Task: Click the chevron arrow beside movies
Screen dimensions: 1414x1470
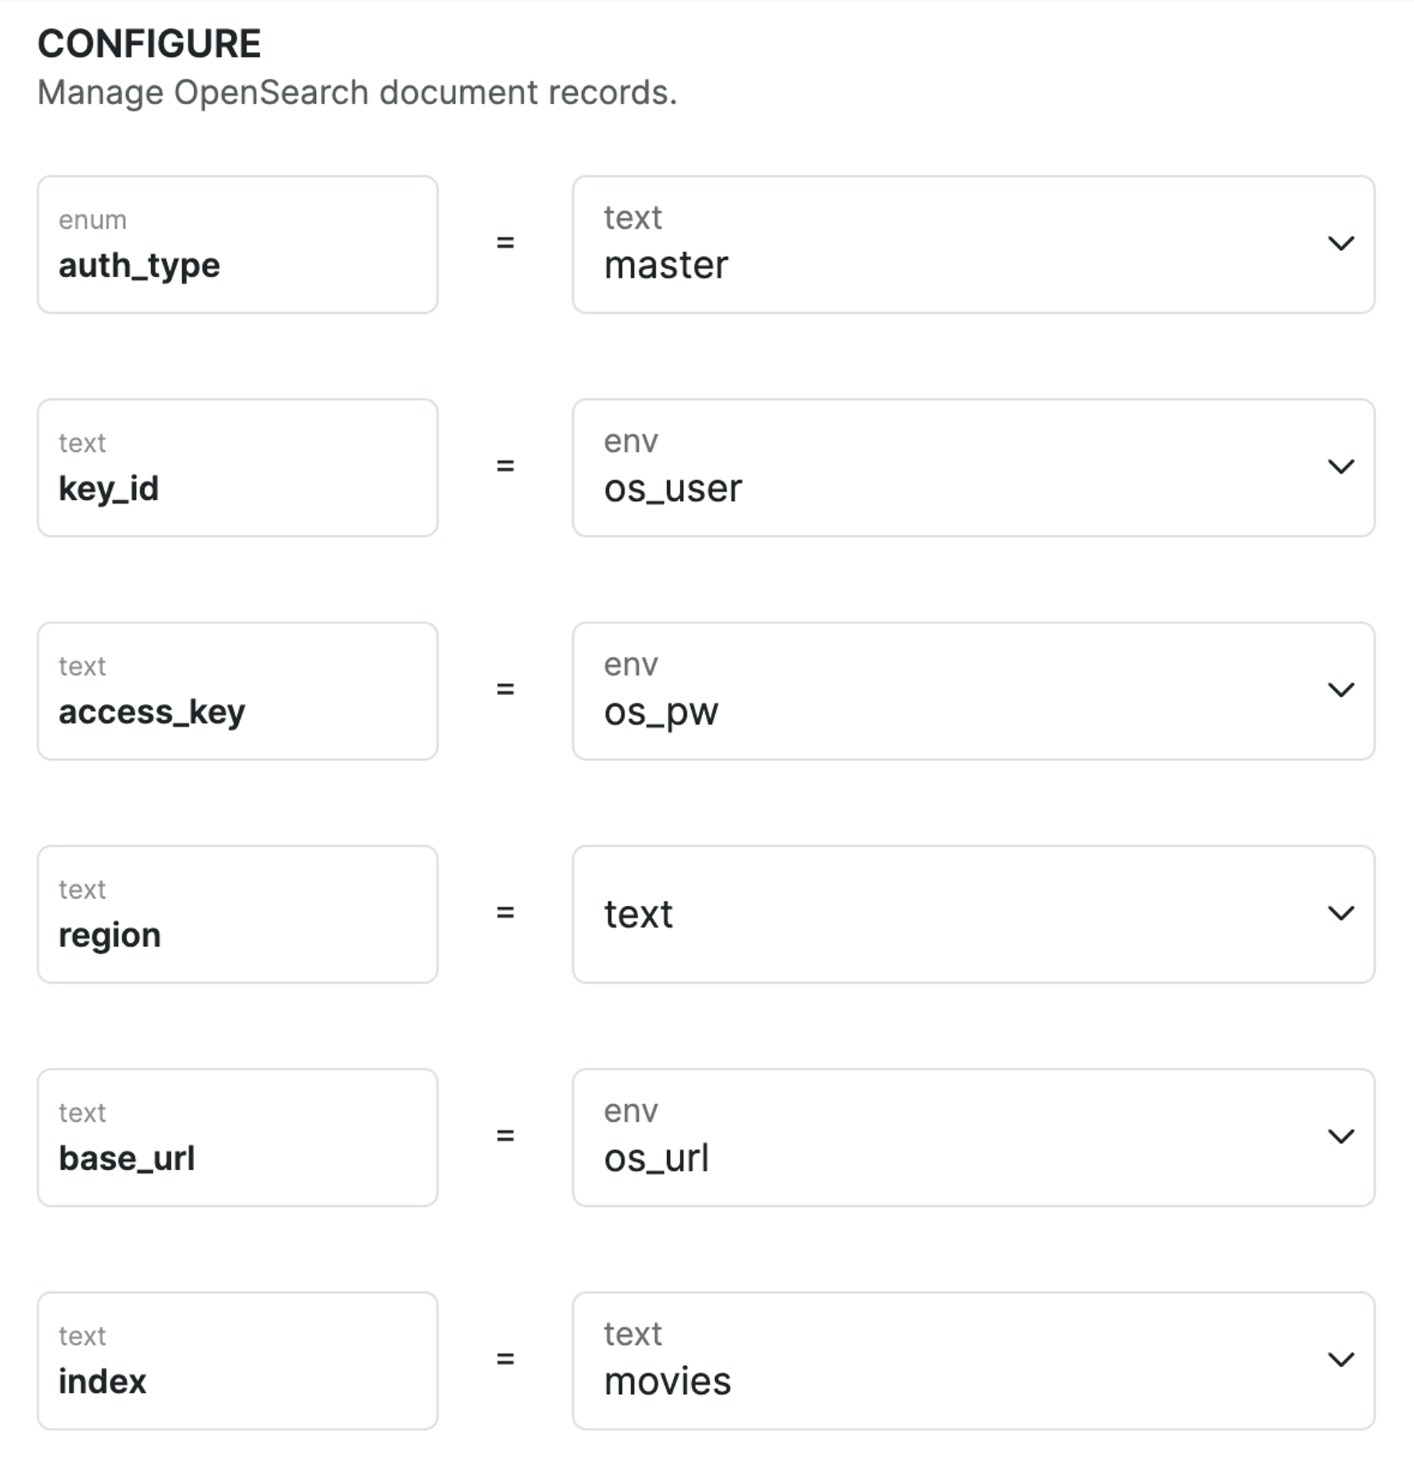Action: coord(1340,1359)
